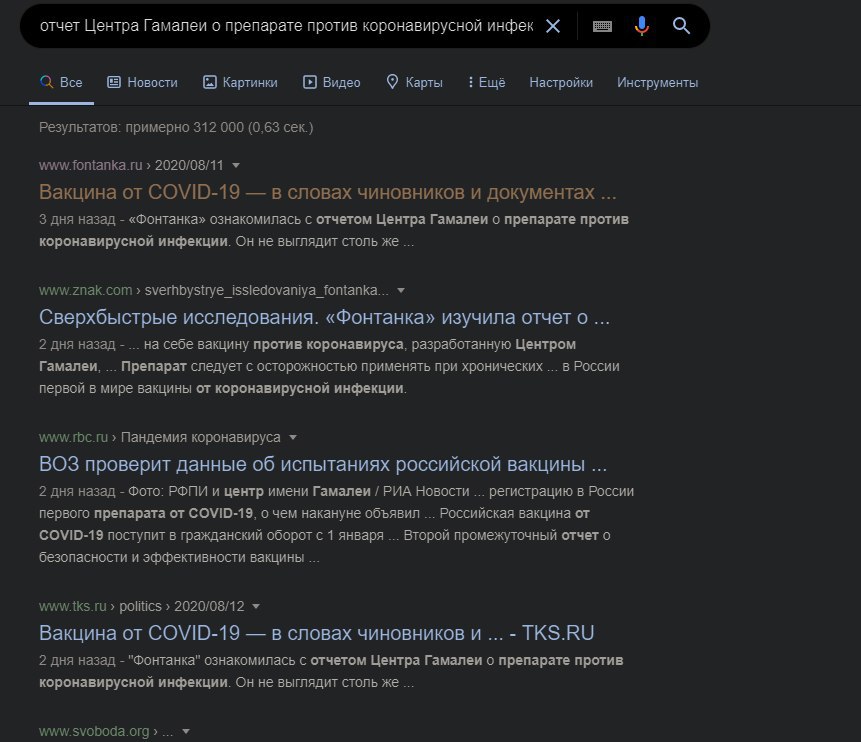Expand options arrow next to fontanka.ru URL

coord(236,165)
